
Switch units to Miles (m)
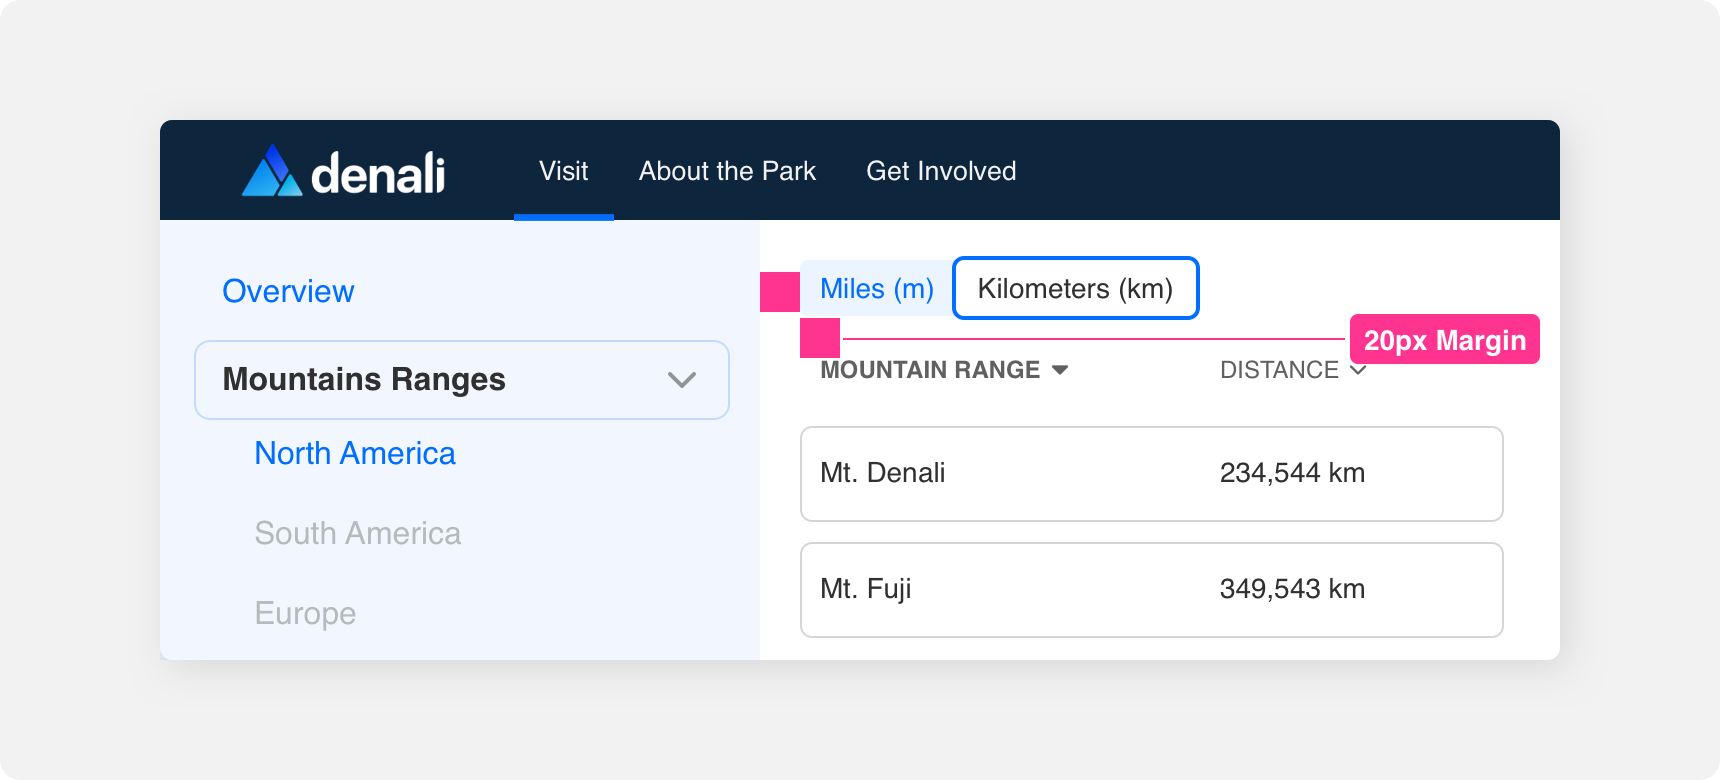point(877,289)
